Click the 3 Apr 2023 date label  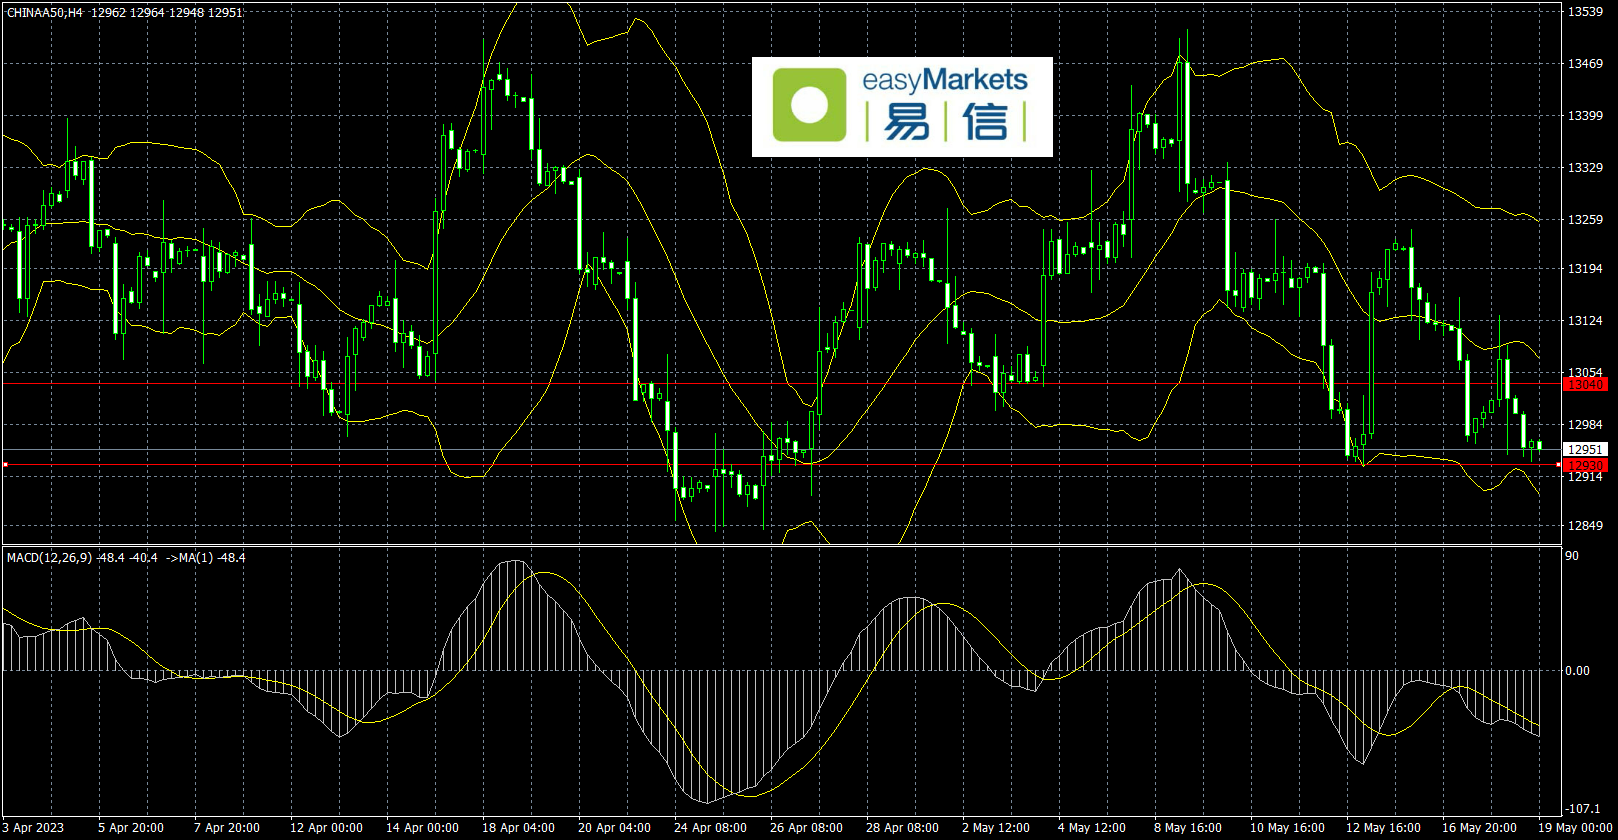click(33, 828)
